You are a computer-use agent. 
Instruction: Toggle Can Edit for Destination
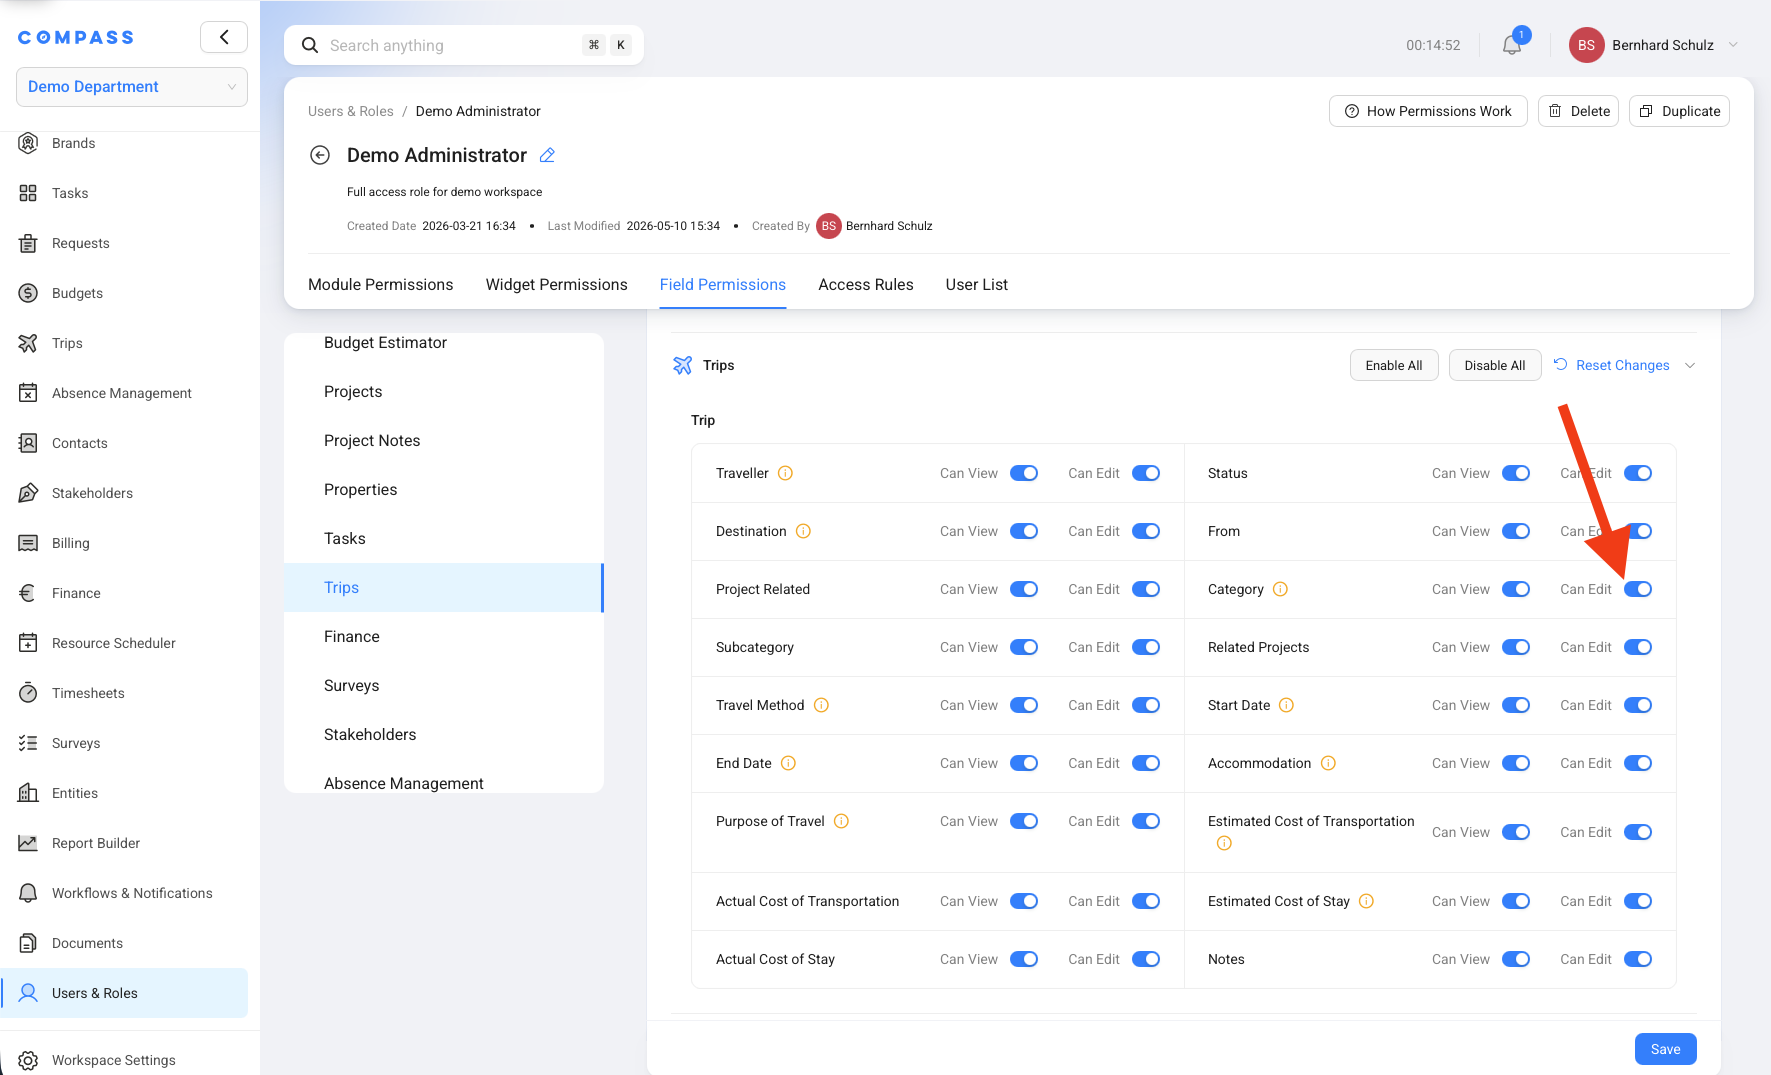coord(1146,531)
